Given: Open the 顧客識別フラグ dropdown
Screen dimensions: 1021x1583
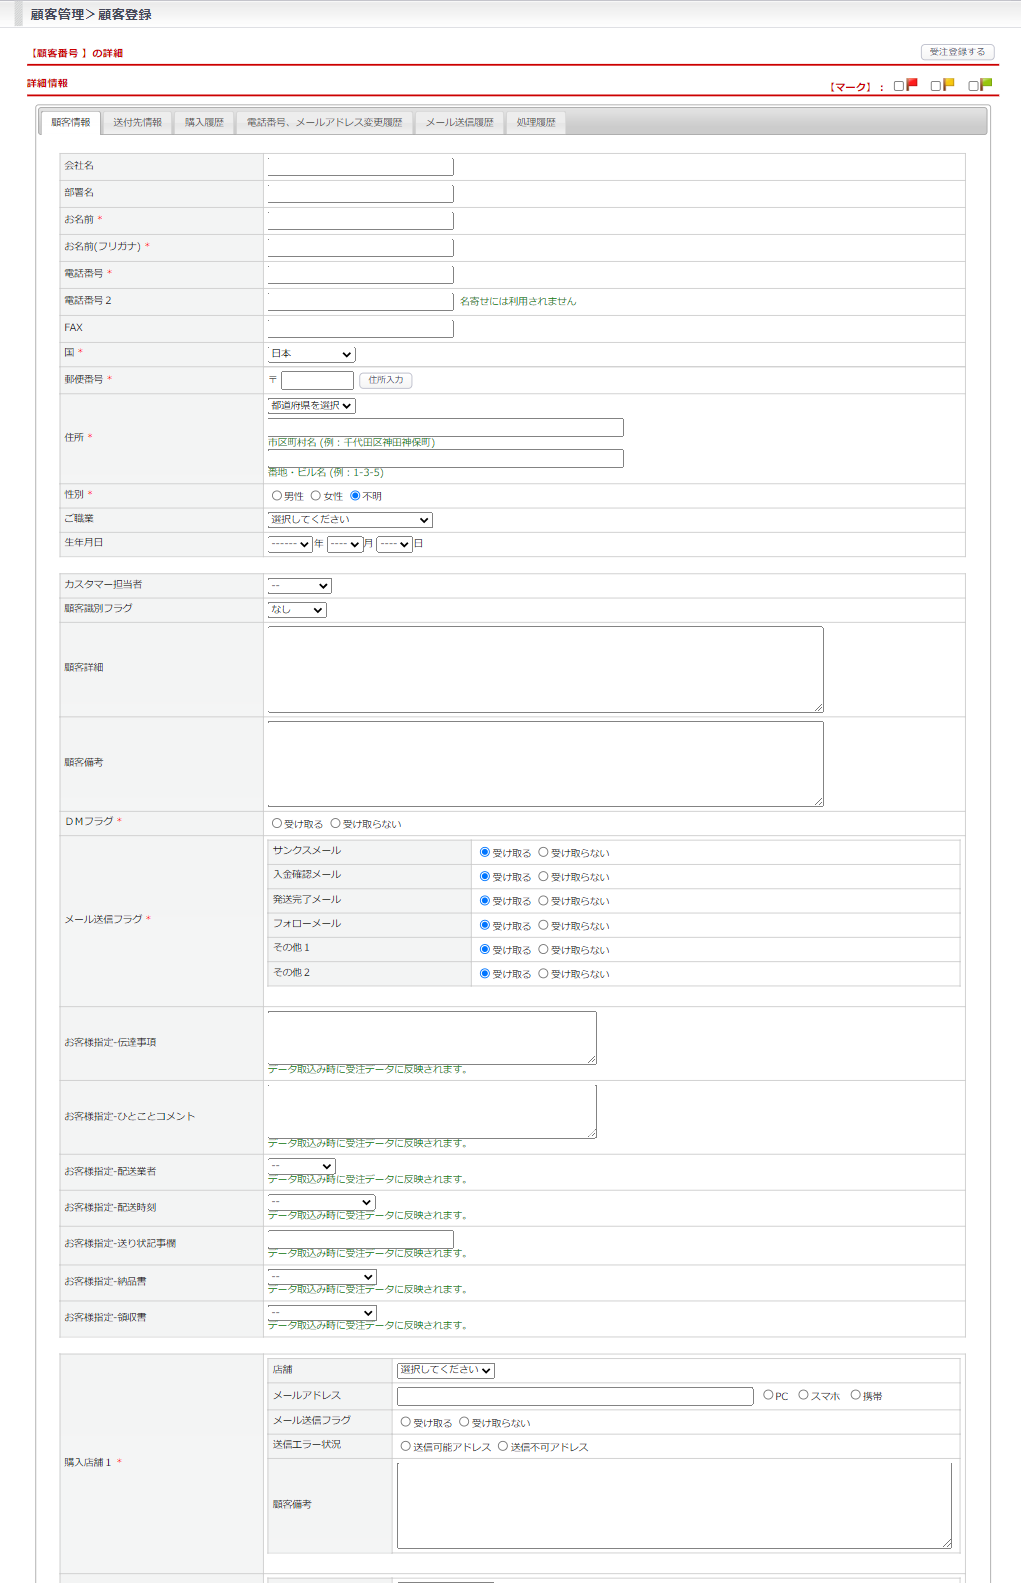Looking at the screenshot, I should (297, 610).
